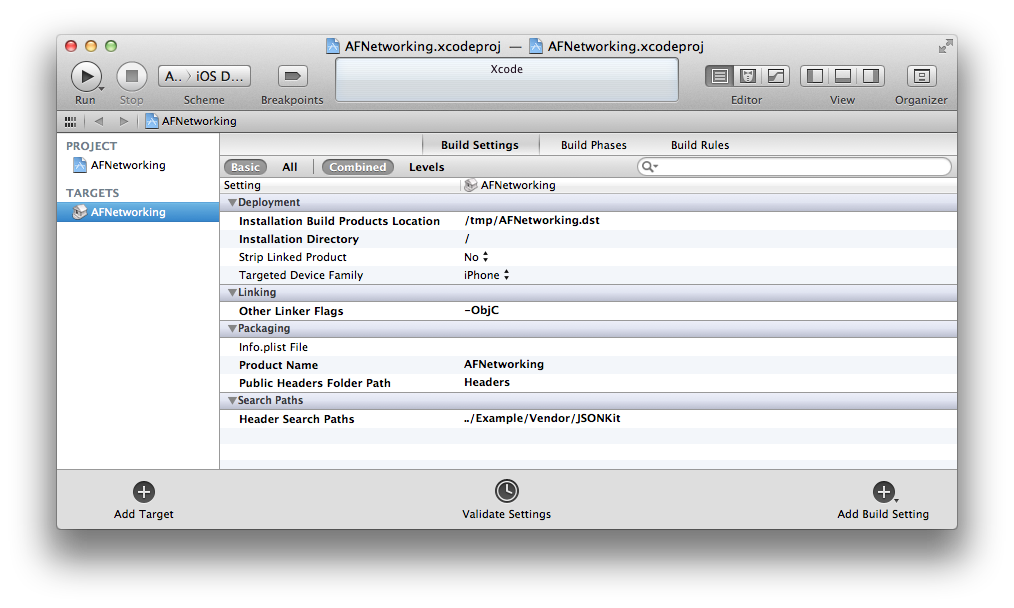
Task: Click the search magnifier icon
Action: [649, 167]
